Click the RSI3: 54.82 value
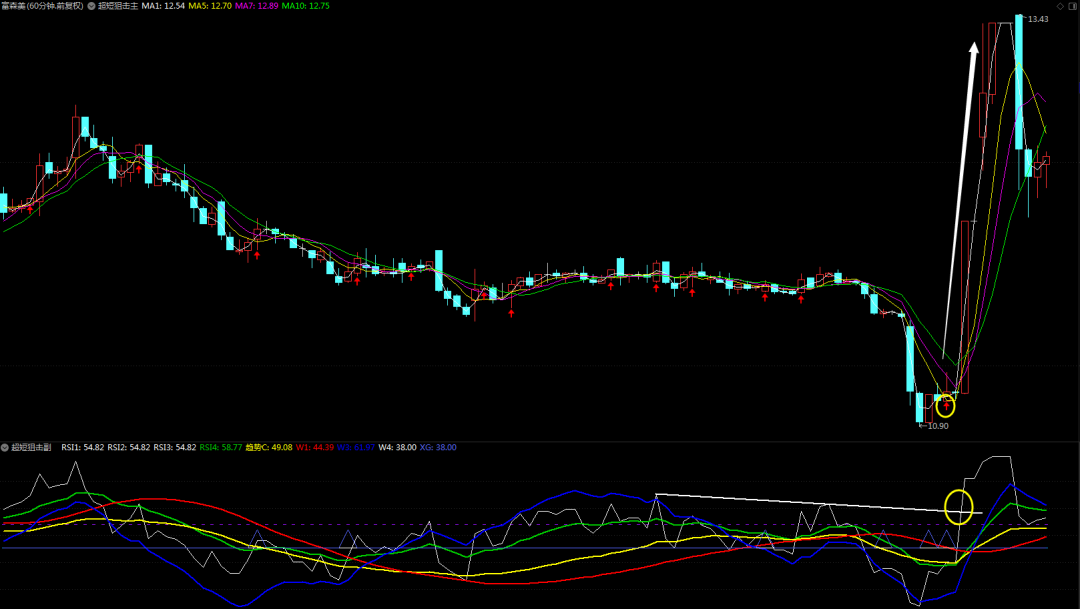 pos(175,448)
